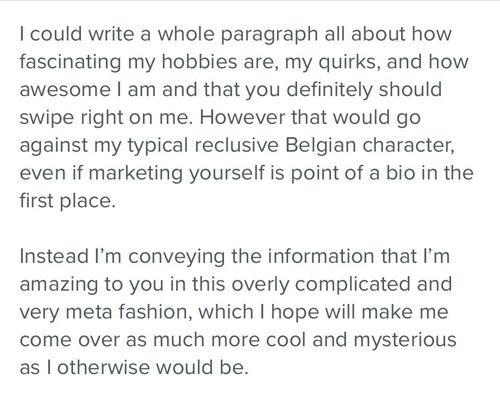This screenshot has height=397, width=500.
Task: Click the word "complicated" in the bio
Action: point(352,285)
